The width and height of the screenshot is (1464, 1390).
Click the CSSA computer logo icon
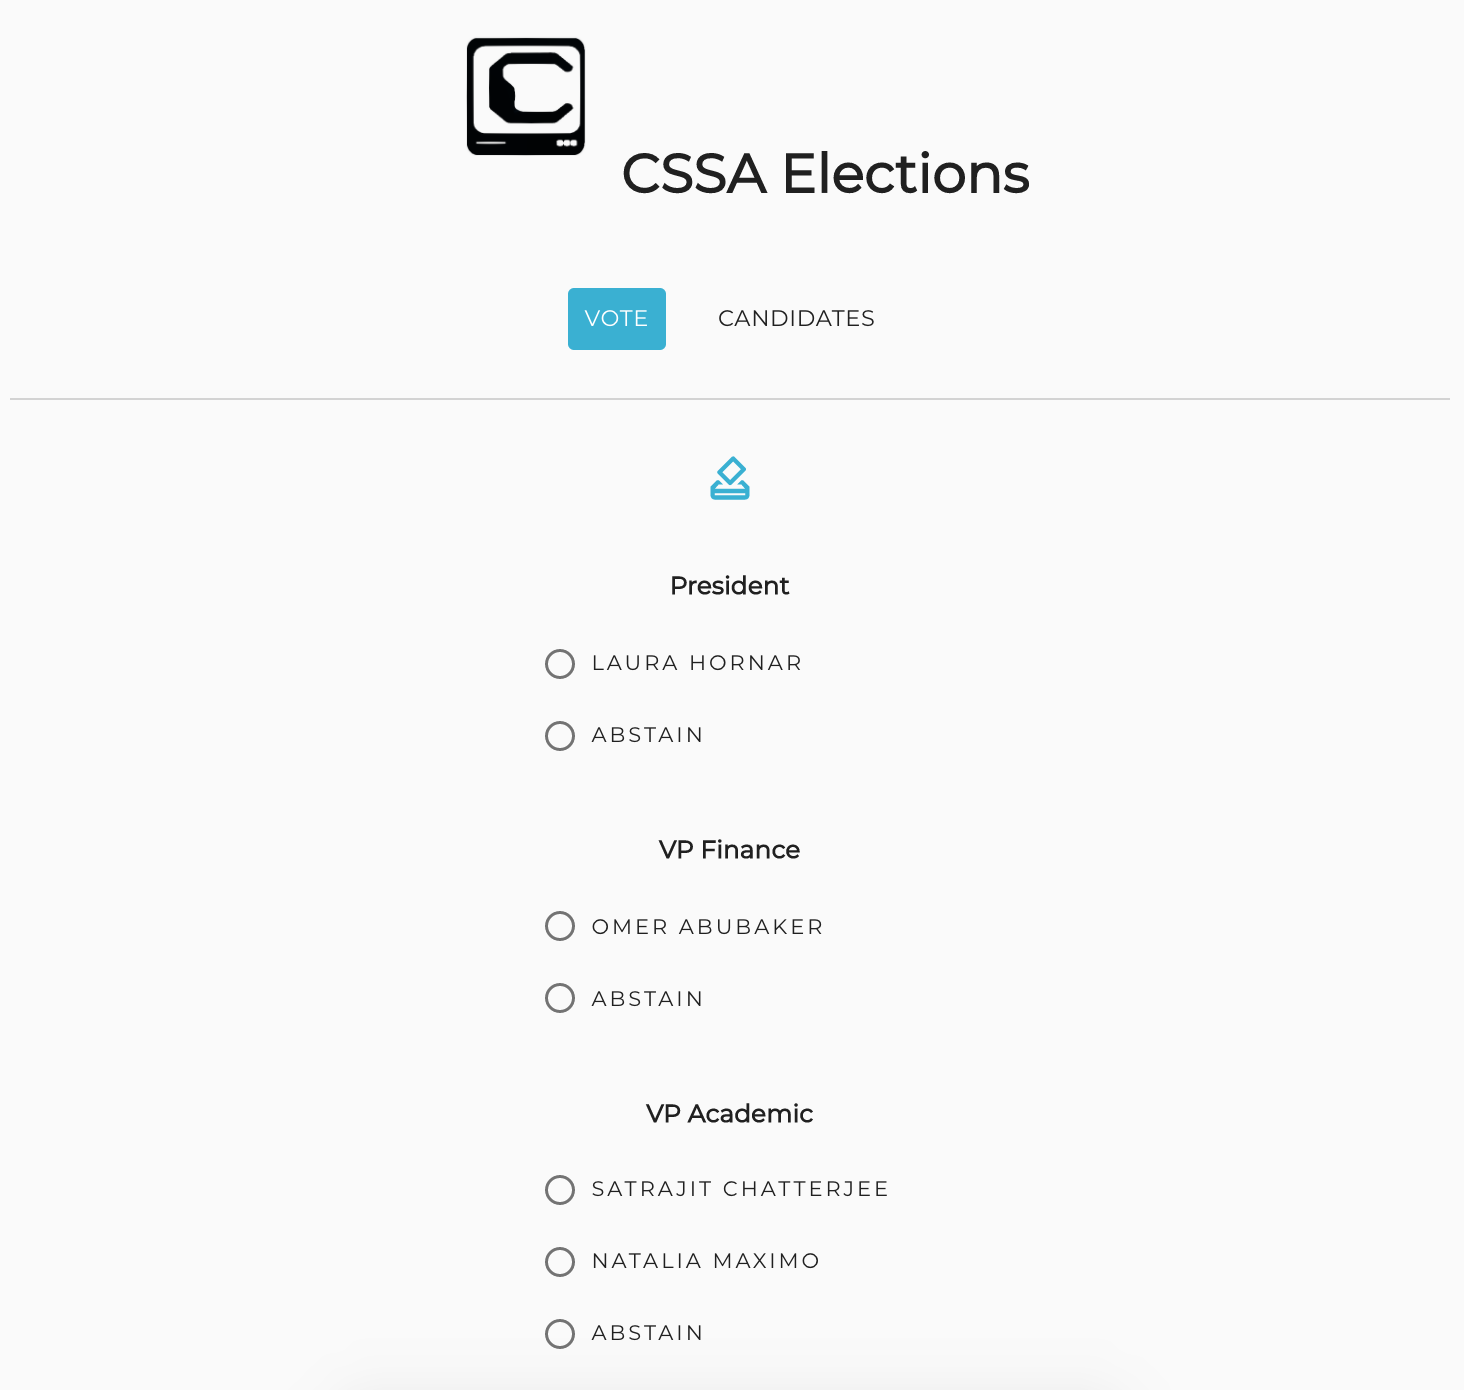point(526,97)
